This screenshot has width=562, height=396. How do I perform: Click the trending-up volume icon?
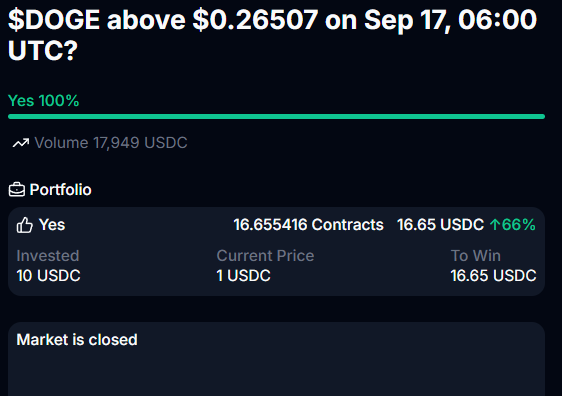click(x=21, y=143)
